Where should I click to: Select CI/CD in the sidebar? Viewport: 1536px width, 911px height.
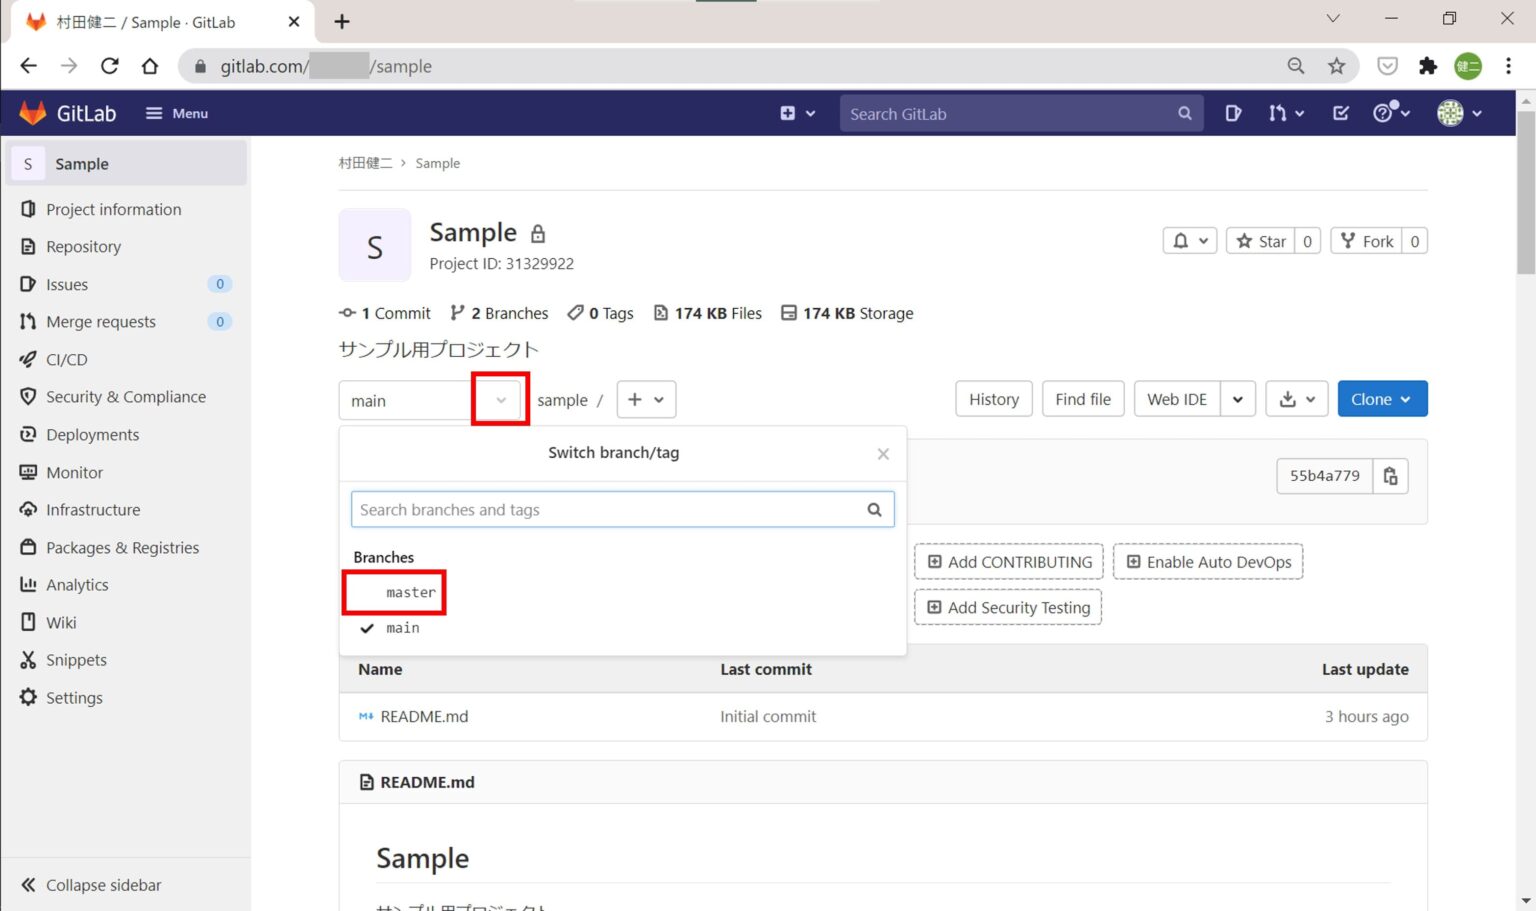point(66,359)
